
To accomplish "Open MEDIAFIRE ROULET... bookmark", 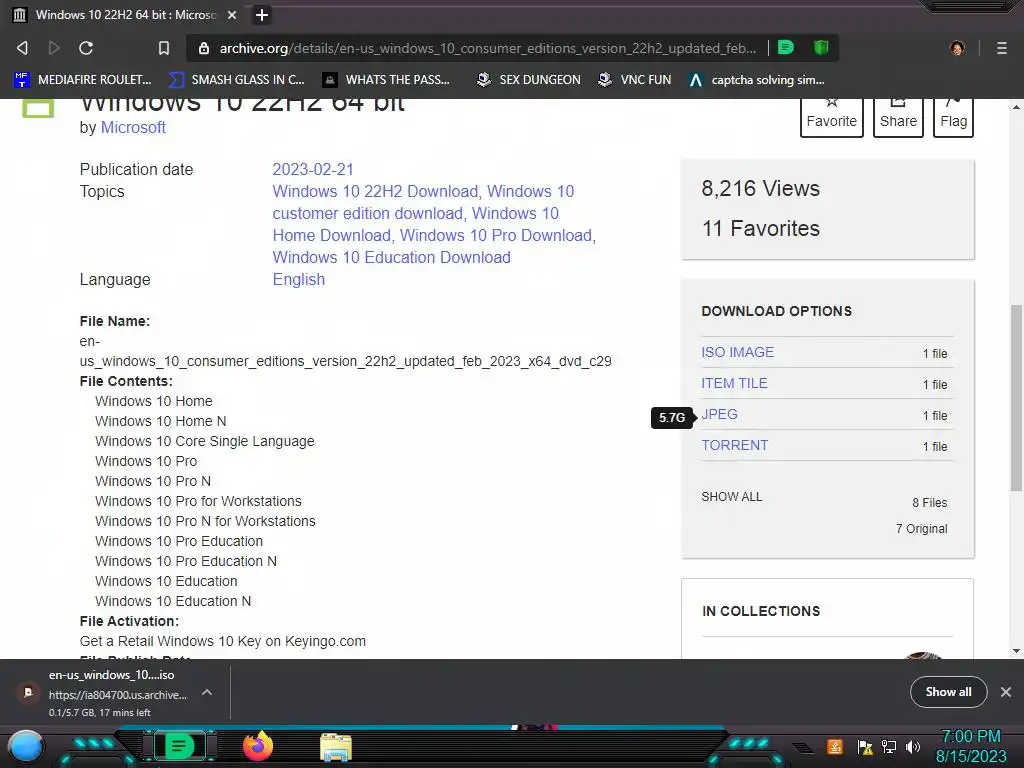I will point(82,80).
